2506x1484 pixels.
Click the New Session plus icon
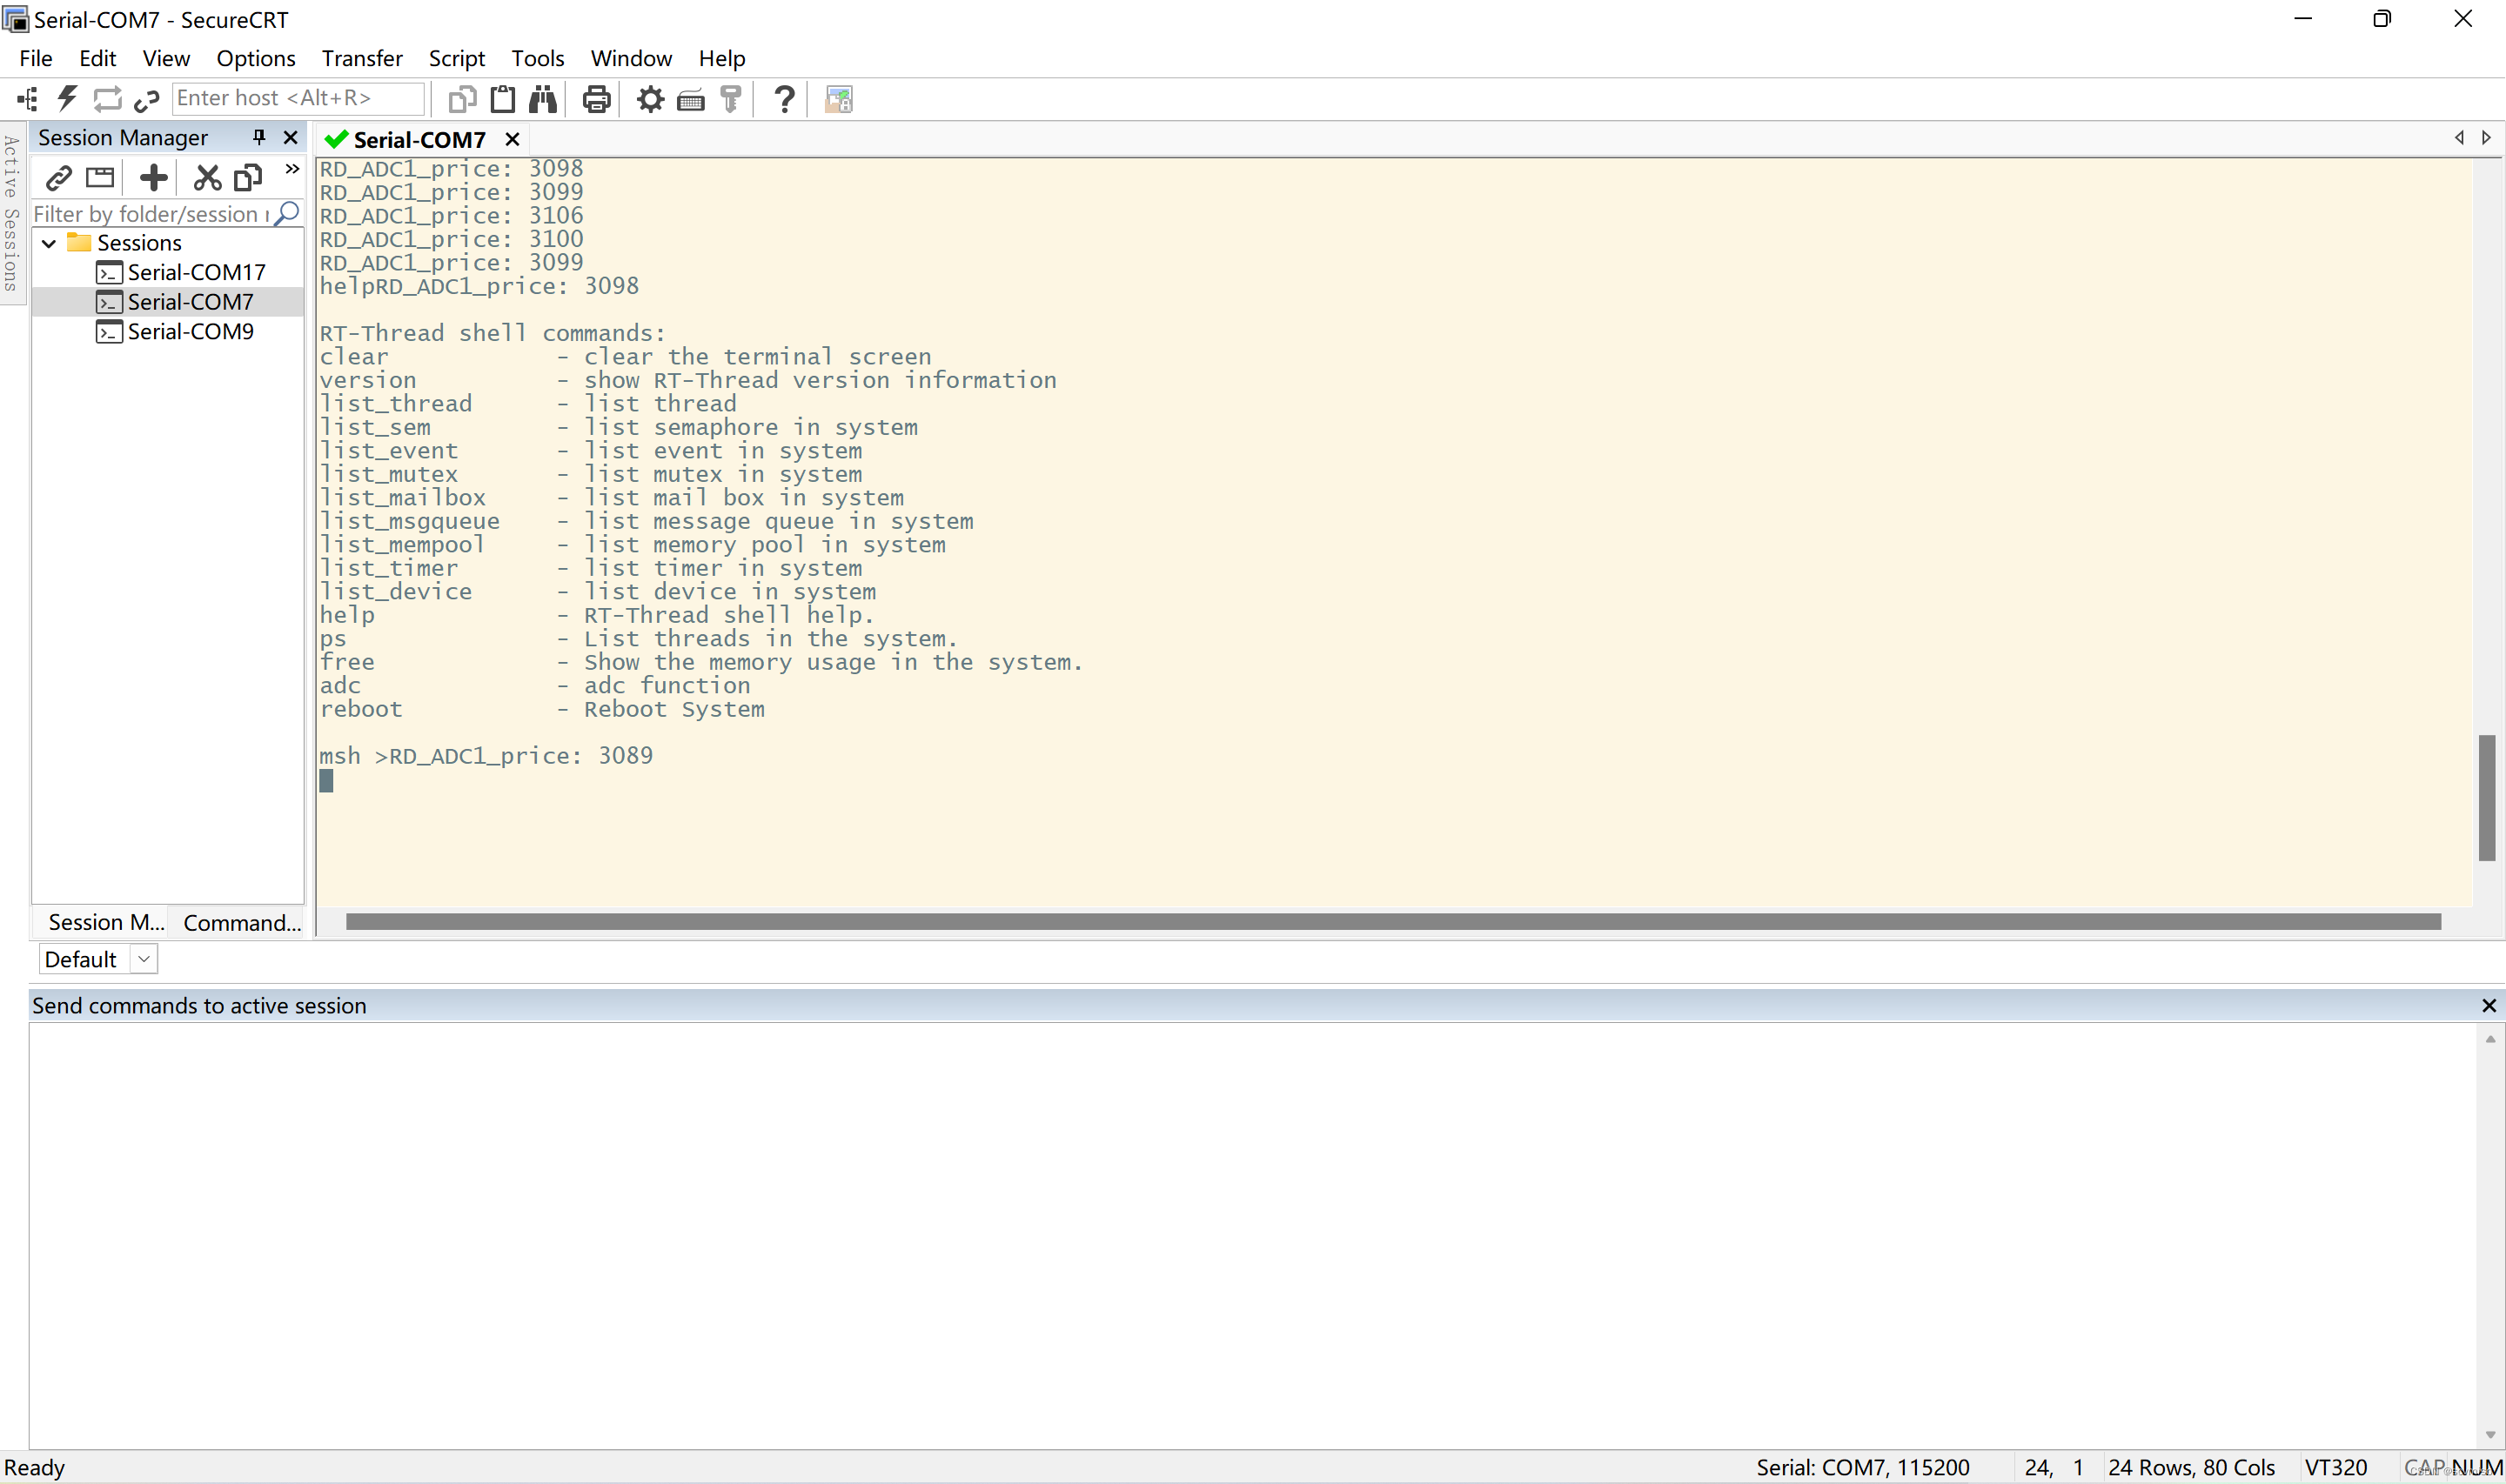pos(153,178)
